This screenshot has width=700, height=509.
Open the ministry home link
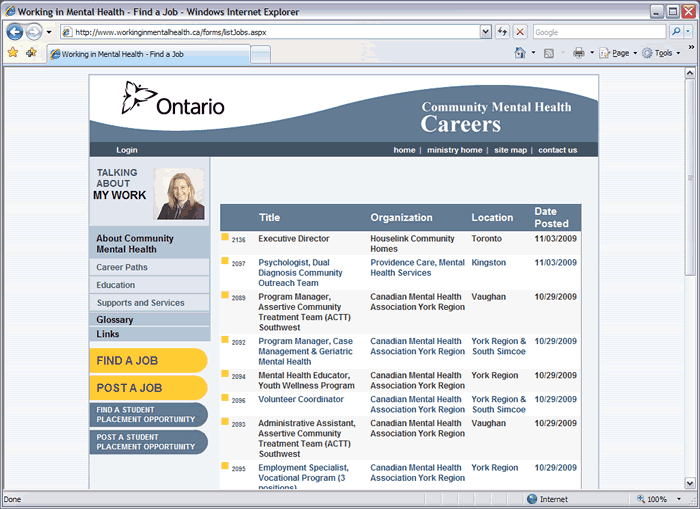(454, 150)
